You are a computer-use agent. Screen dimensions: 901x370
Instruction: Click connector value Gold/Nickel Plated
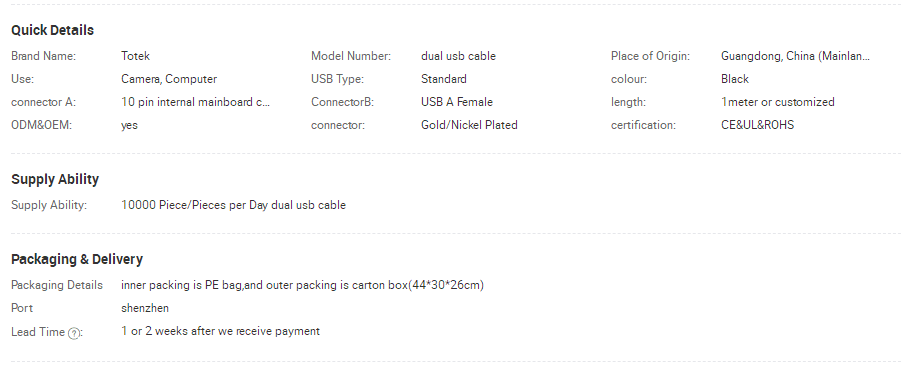[469, 125]
